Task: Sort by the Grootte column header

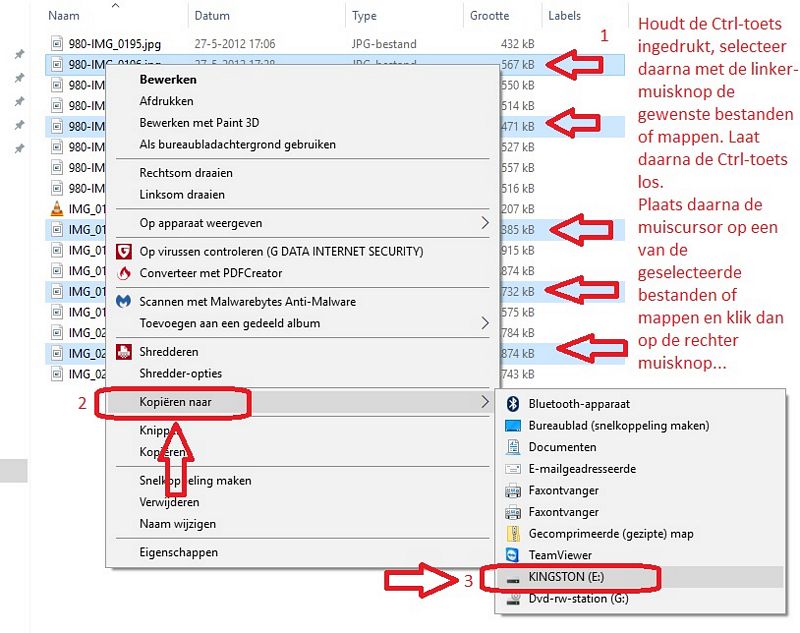Action: tap(489, 16)
